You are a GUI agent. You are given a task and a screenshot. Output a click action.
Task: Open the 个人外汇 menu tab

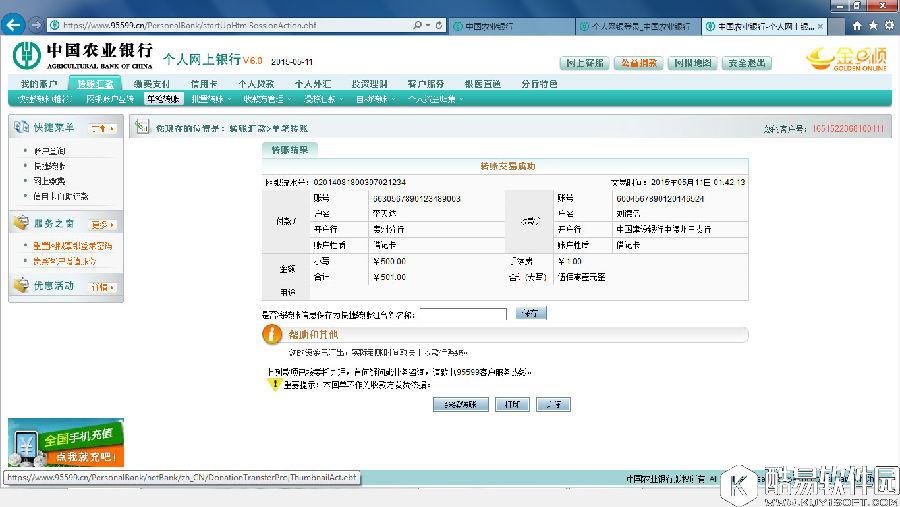coord(312,84)
